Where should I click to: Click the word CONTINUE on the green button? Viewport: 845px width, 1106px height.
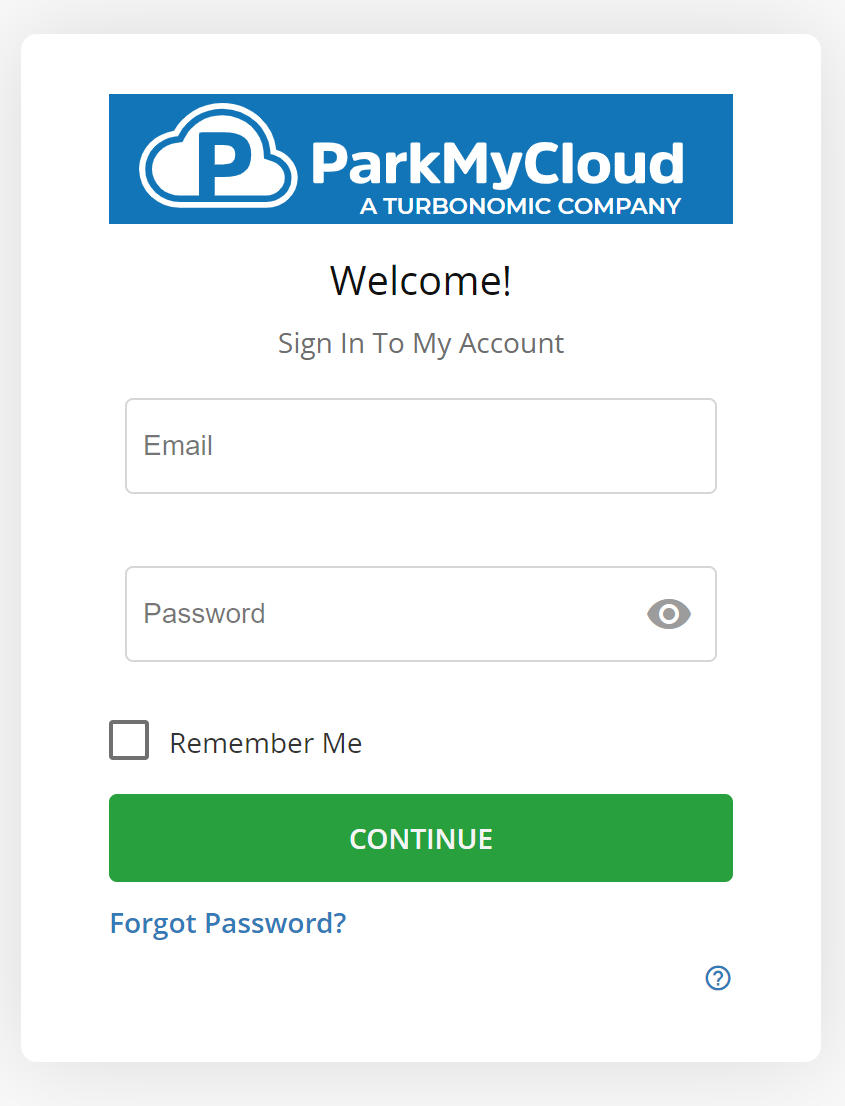(x=421, y=839)
